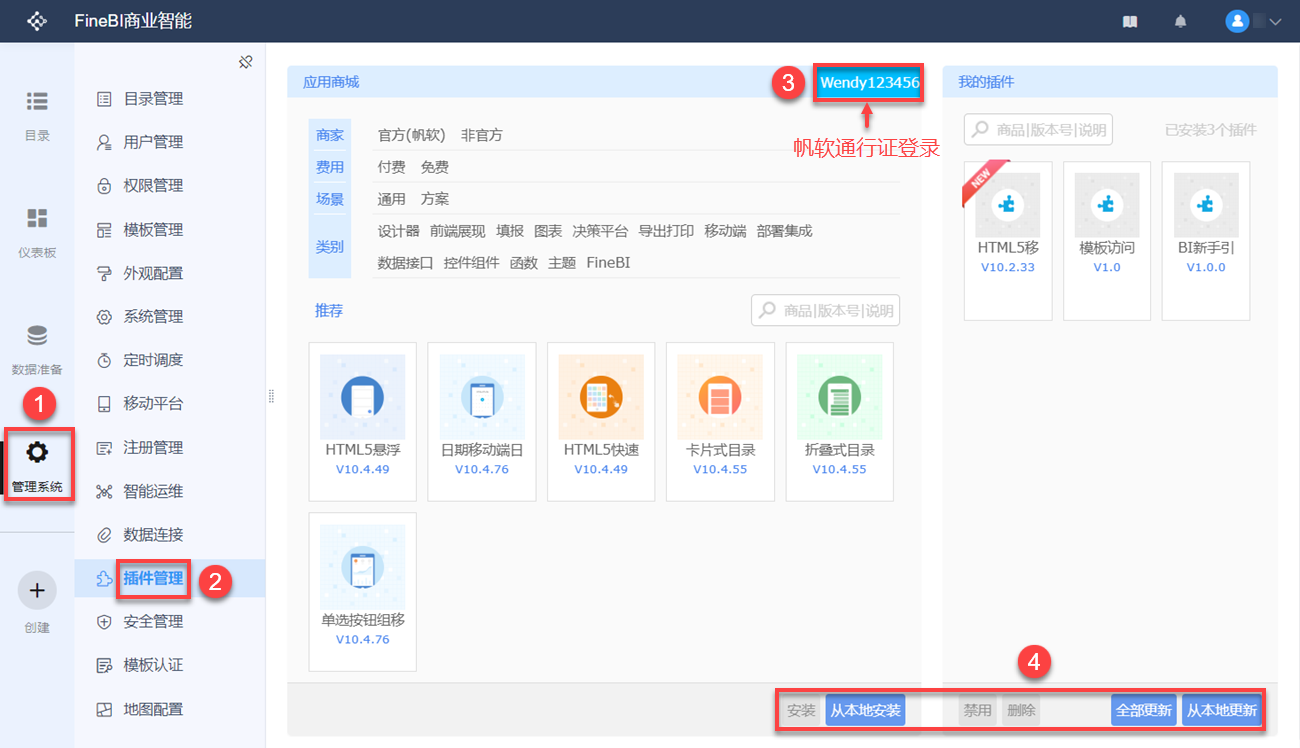Click the 定时调度 clock icon
The width and height of the screenshot is (1300, 748).
click(104, 360)
